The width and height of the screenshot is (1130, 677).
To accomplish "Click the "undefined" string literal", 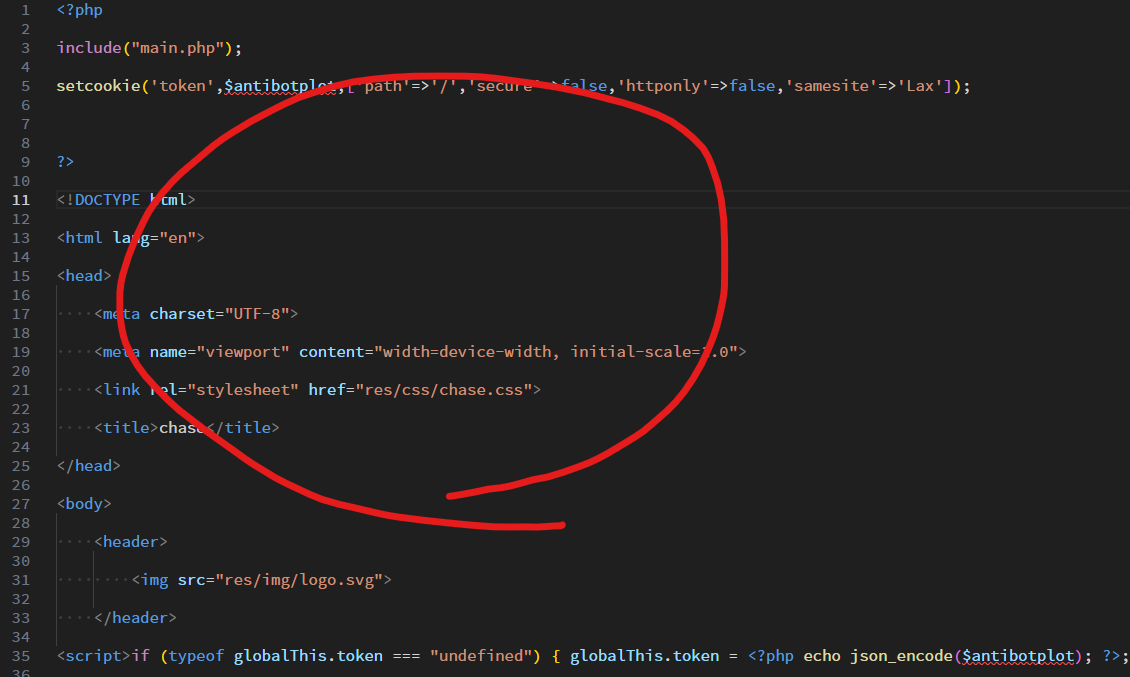I will coord(481,656).
